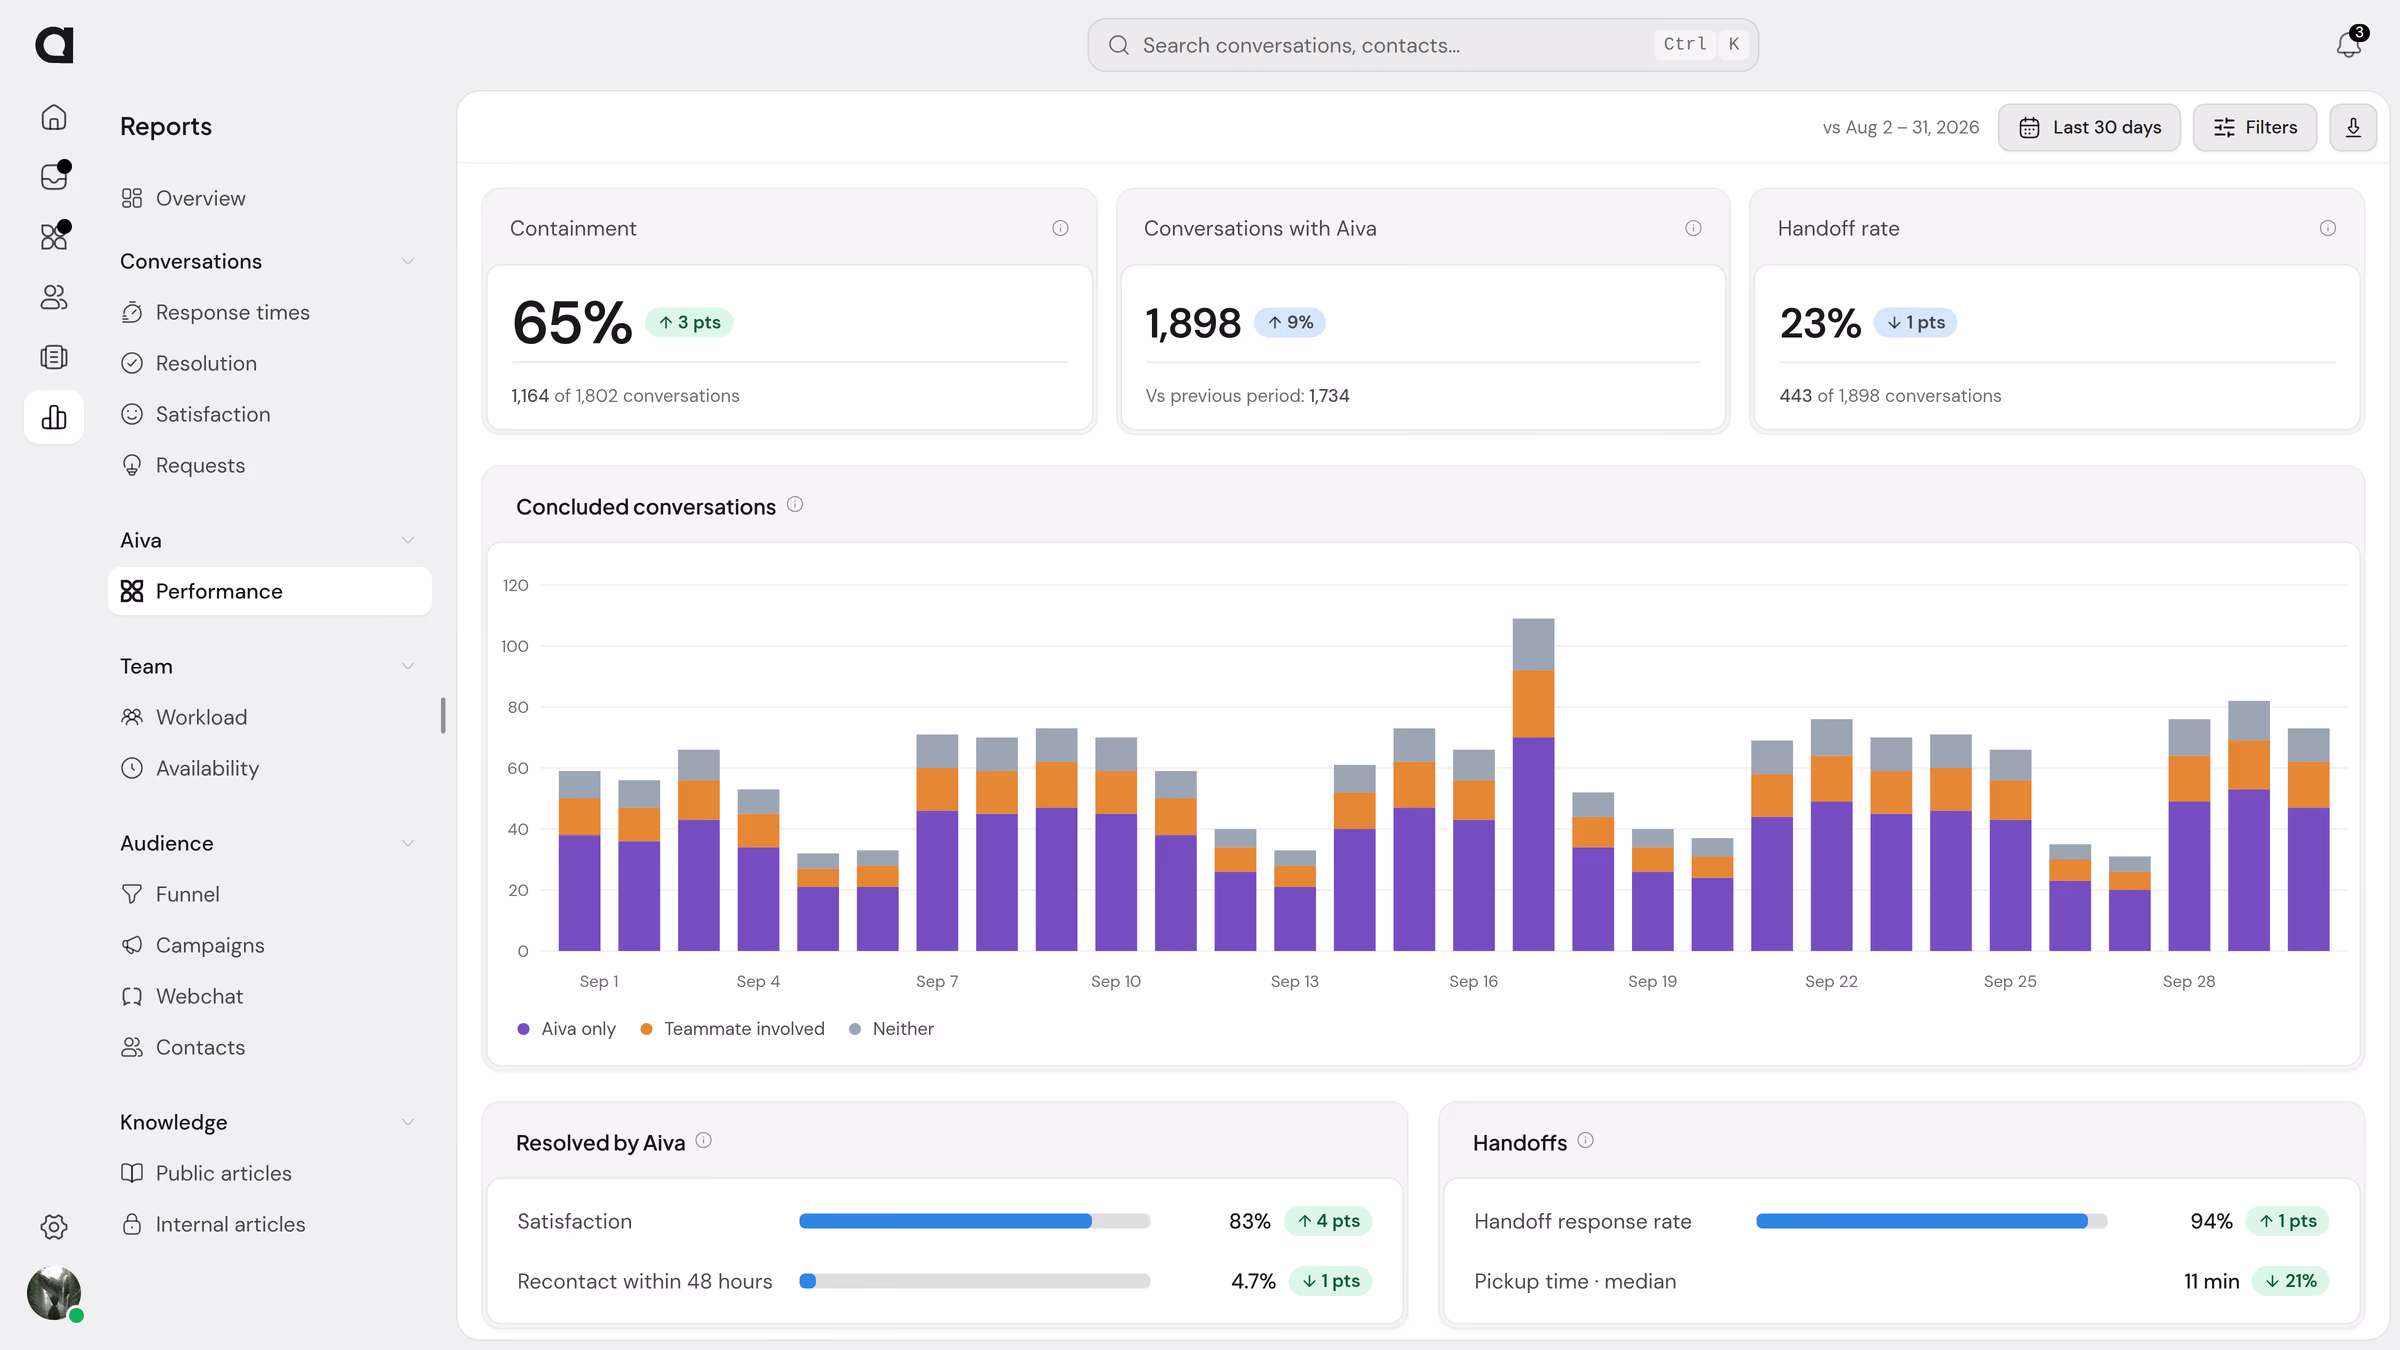Image resolution: width=2400 pixels, height=1350 pixels.
Task: Toggle Teammate involved legend series
Action: (x=733, y=1029)
